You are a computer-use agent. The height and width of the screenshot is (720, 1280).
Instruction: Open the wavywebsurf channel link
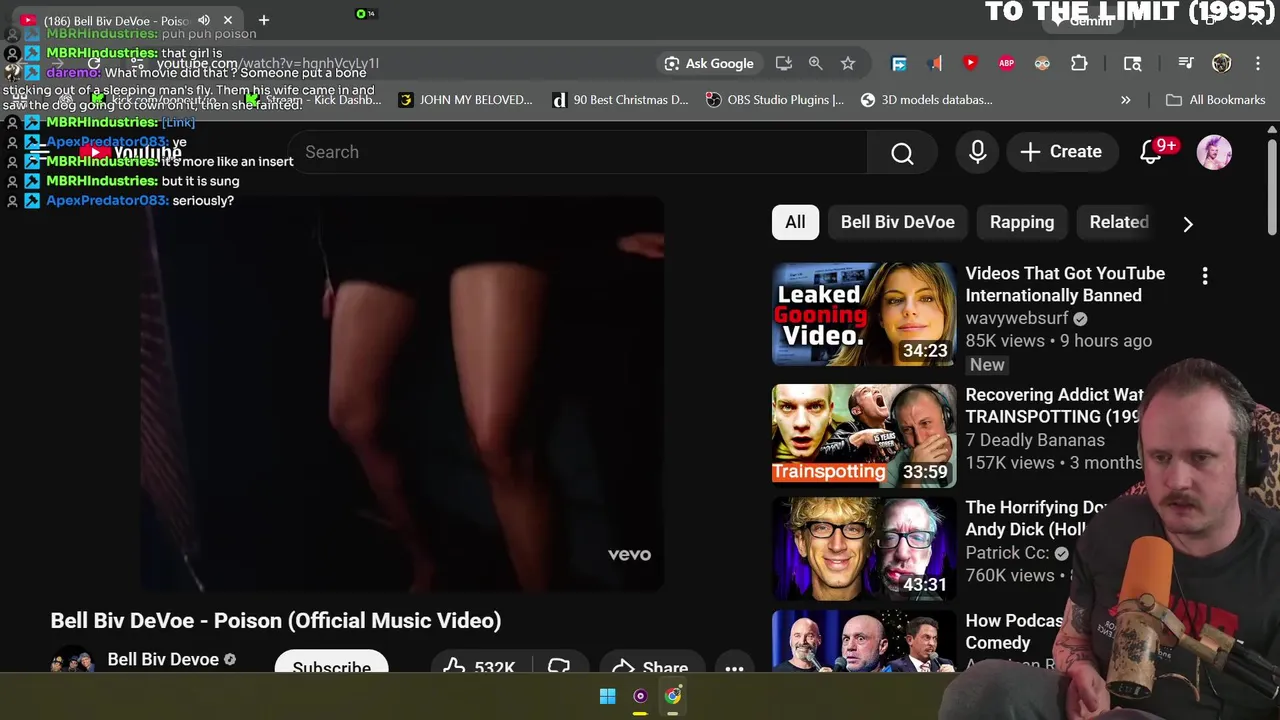pos(1018,318)
